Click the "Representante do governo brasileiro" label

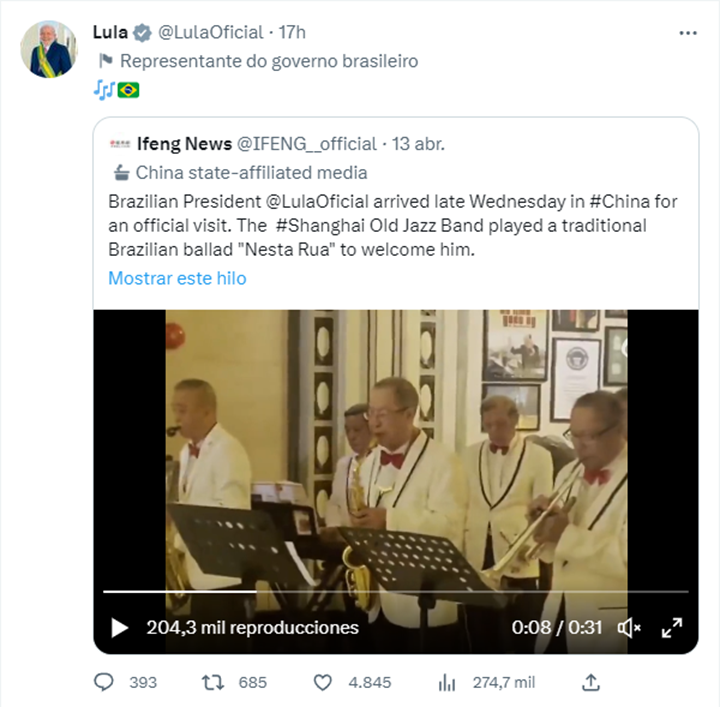(269, 61)
